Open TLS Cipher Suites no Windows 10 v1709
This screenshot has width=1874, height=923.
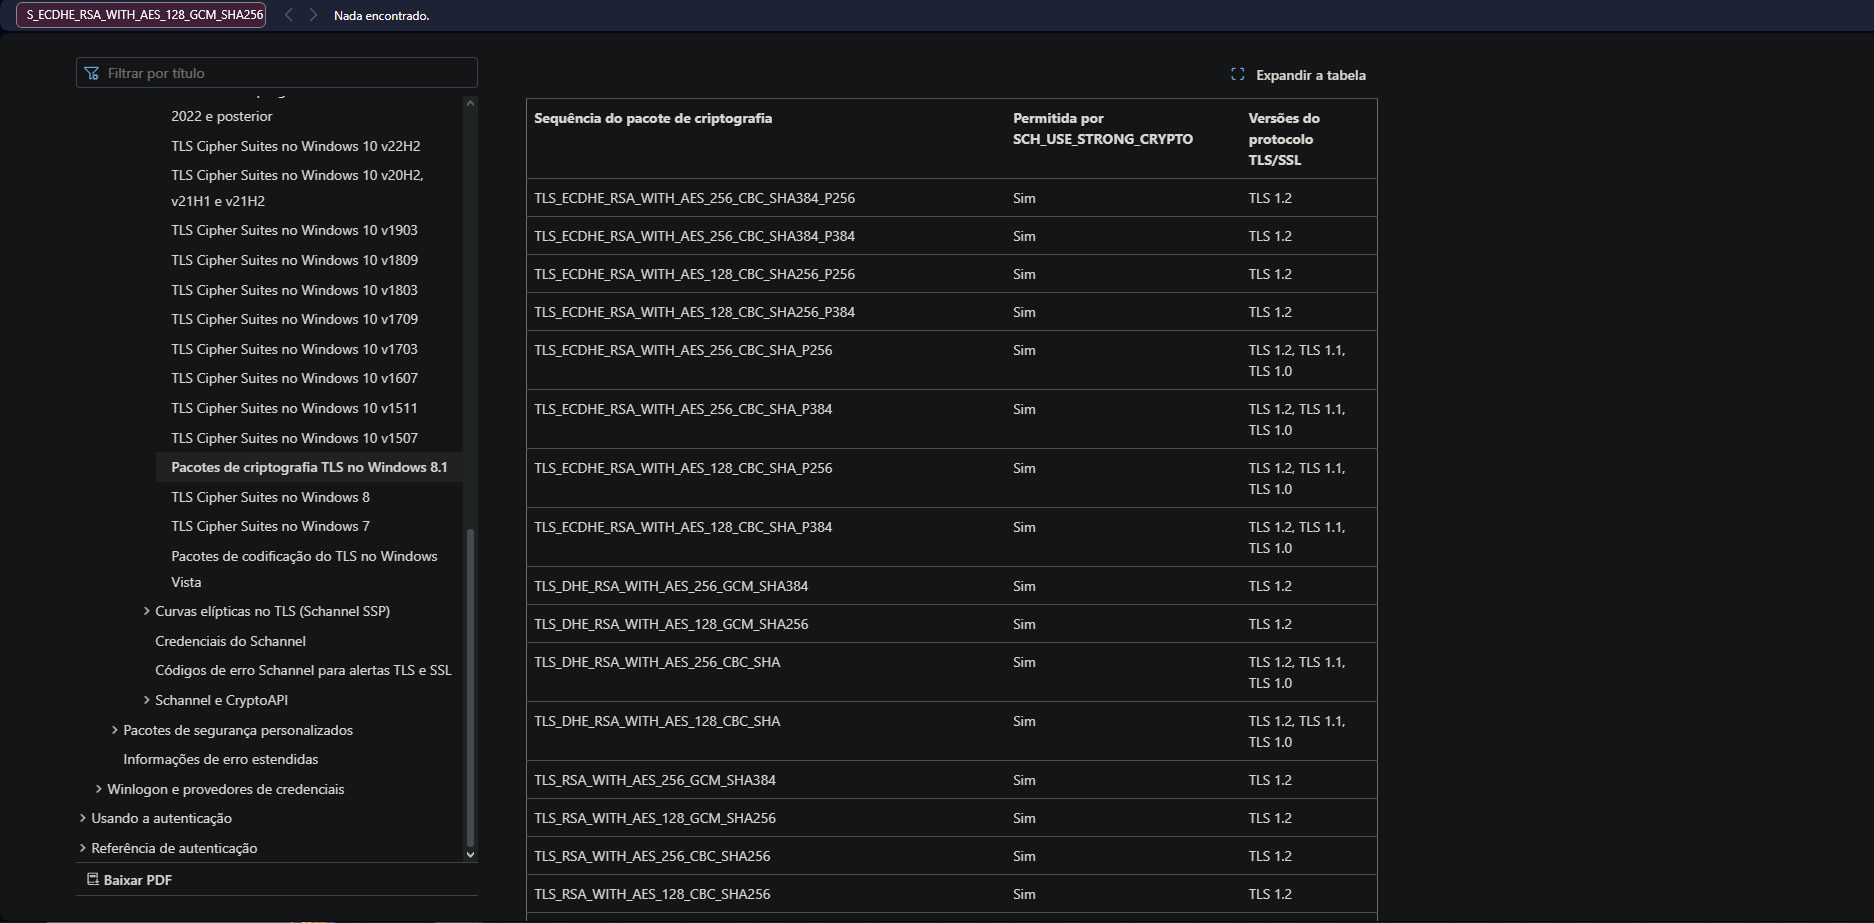(x=294, y=319)
